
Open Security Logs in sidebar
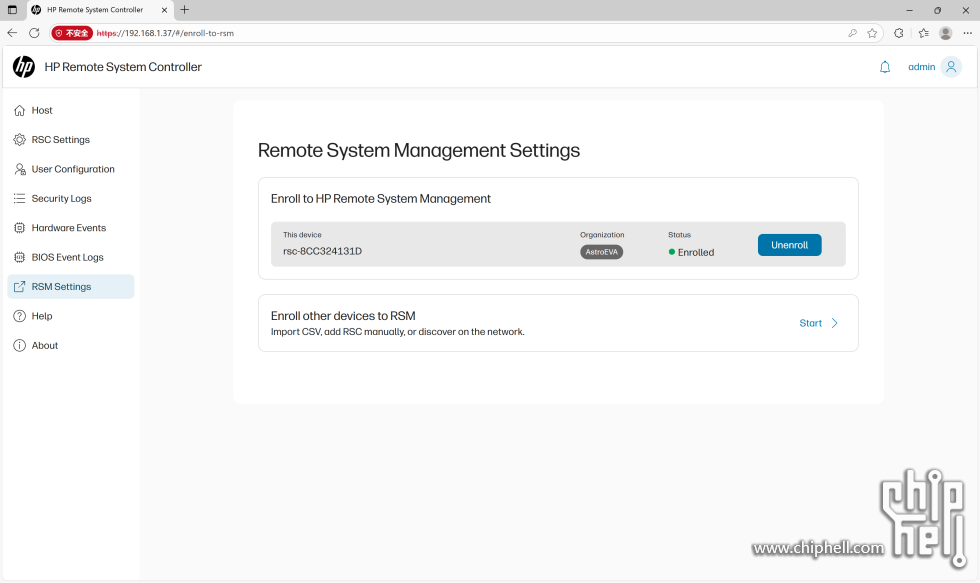pyautogui.click(x=61, y=199)
